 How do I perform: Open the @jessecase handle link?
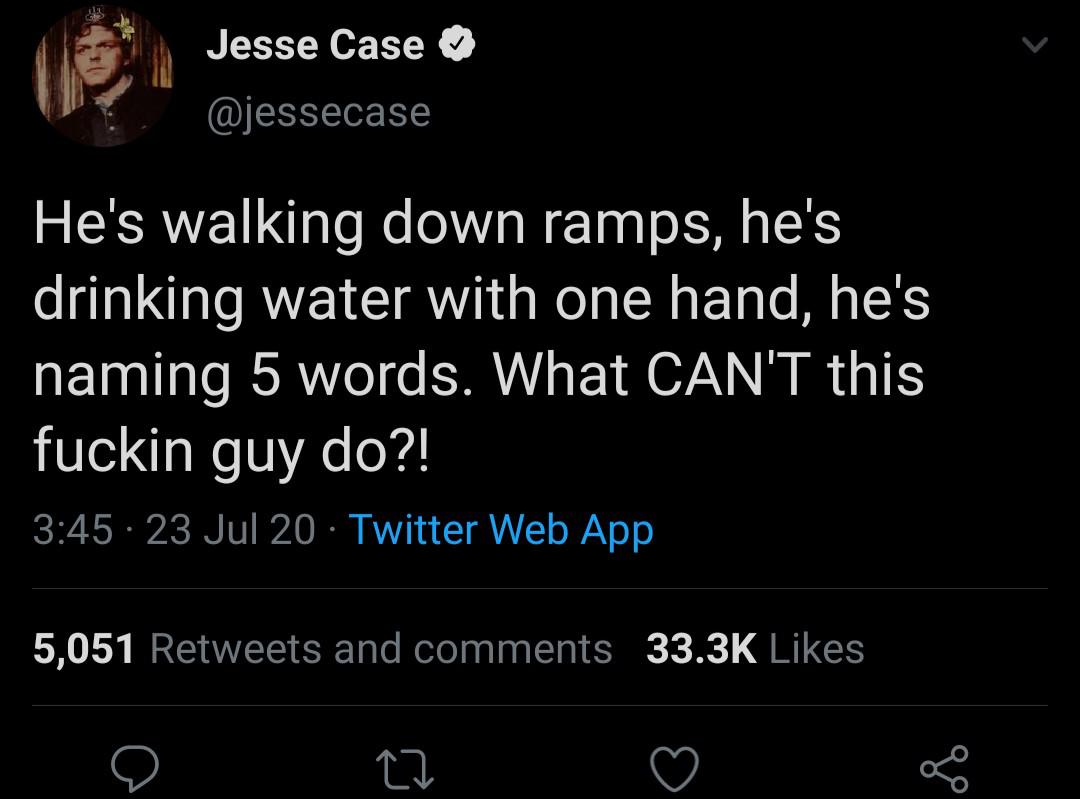pyautogui.click(x=318, y=112)
